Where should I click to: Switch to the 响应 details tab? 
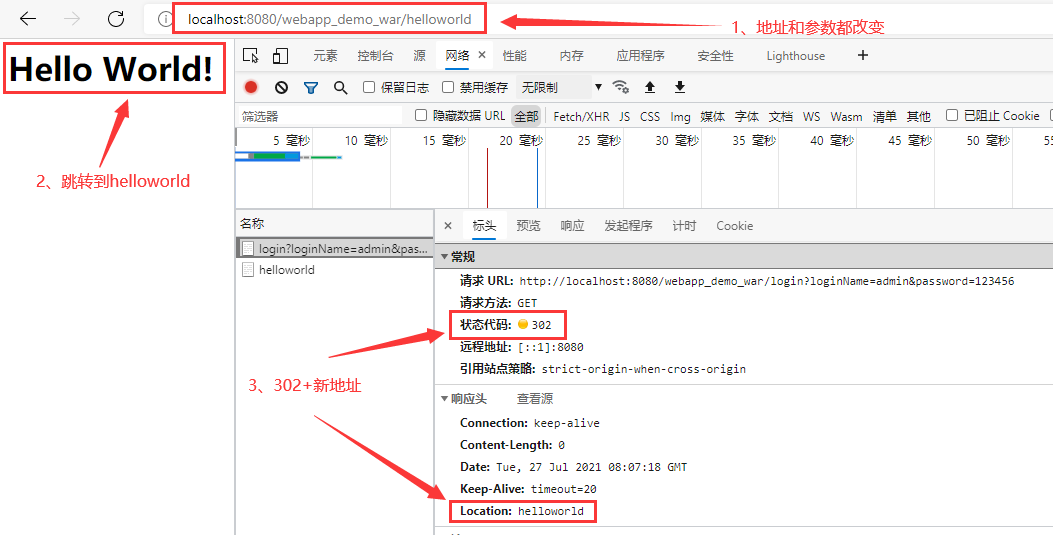572,226
